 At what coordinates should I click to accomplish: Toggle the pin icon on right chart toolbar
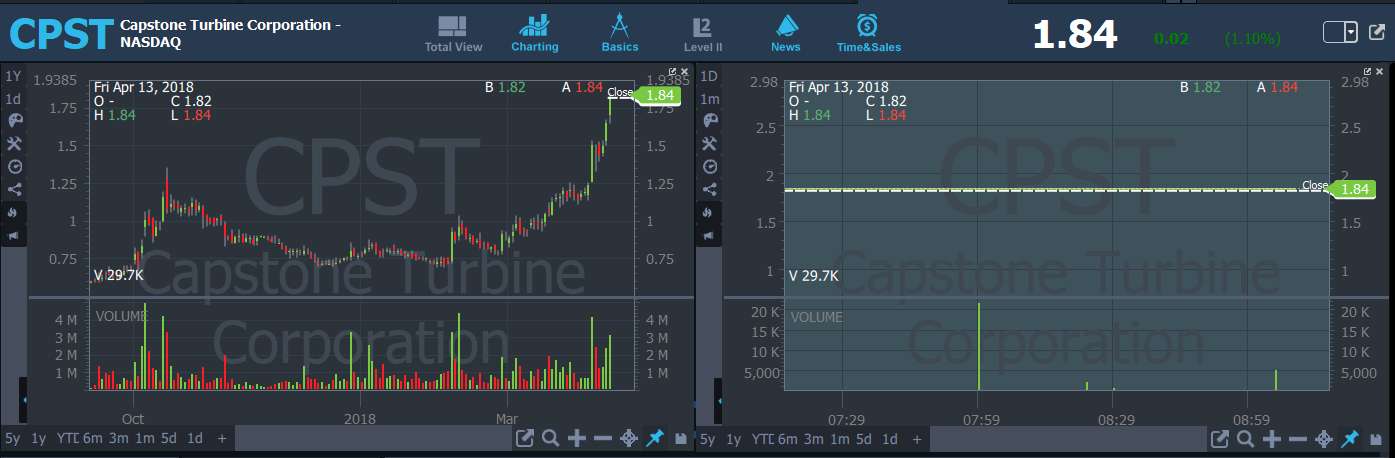[x=1350, y=438]
